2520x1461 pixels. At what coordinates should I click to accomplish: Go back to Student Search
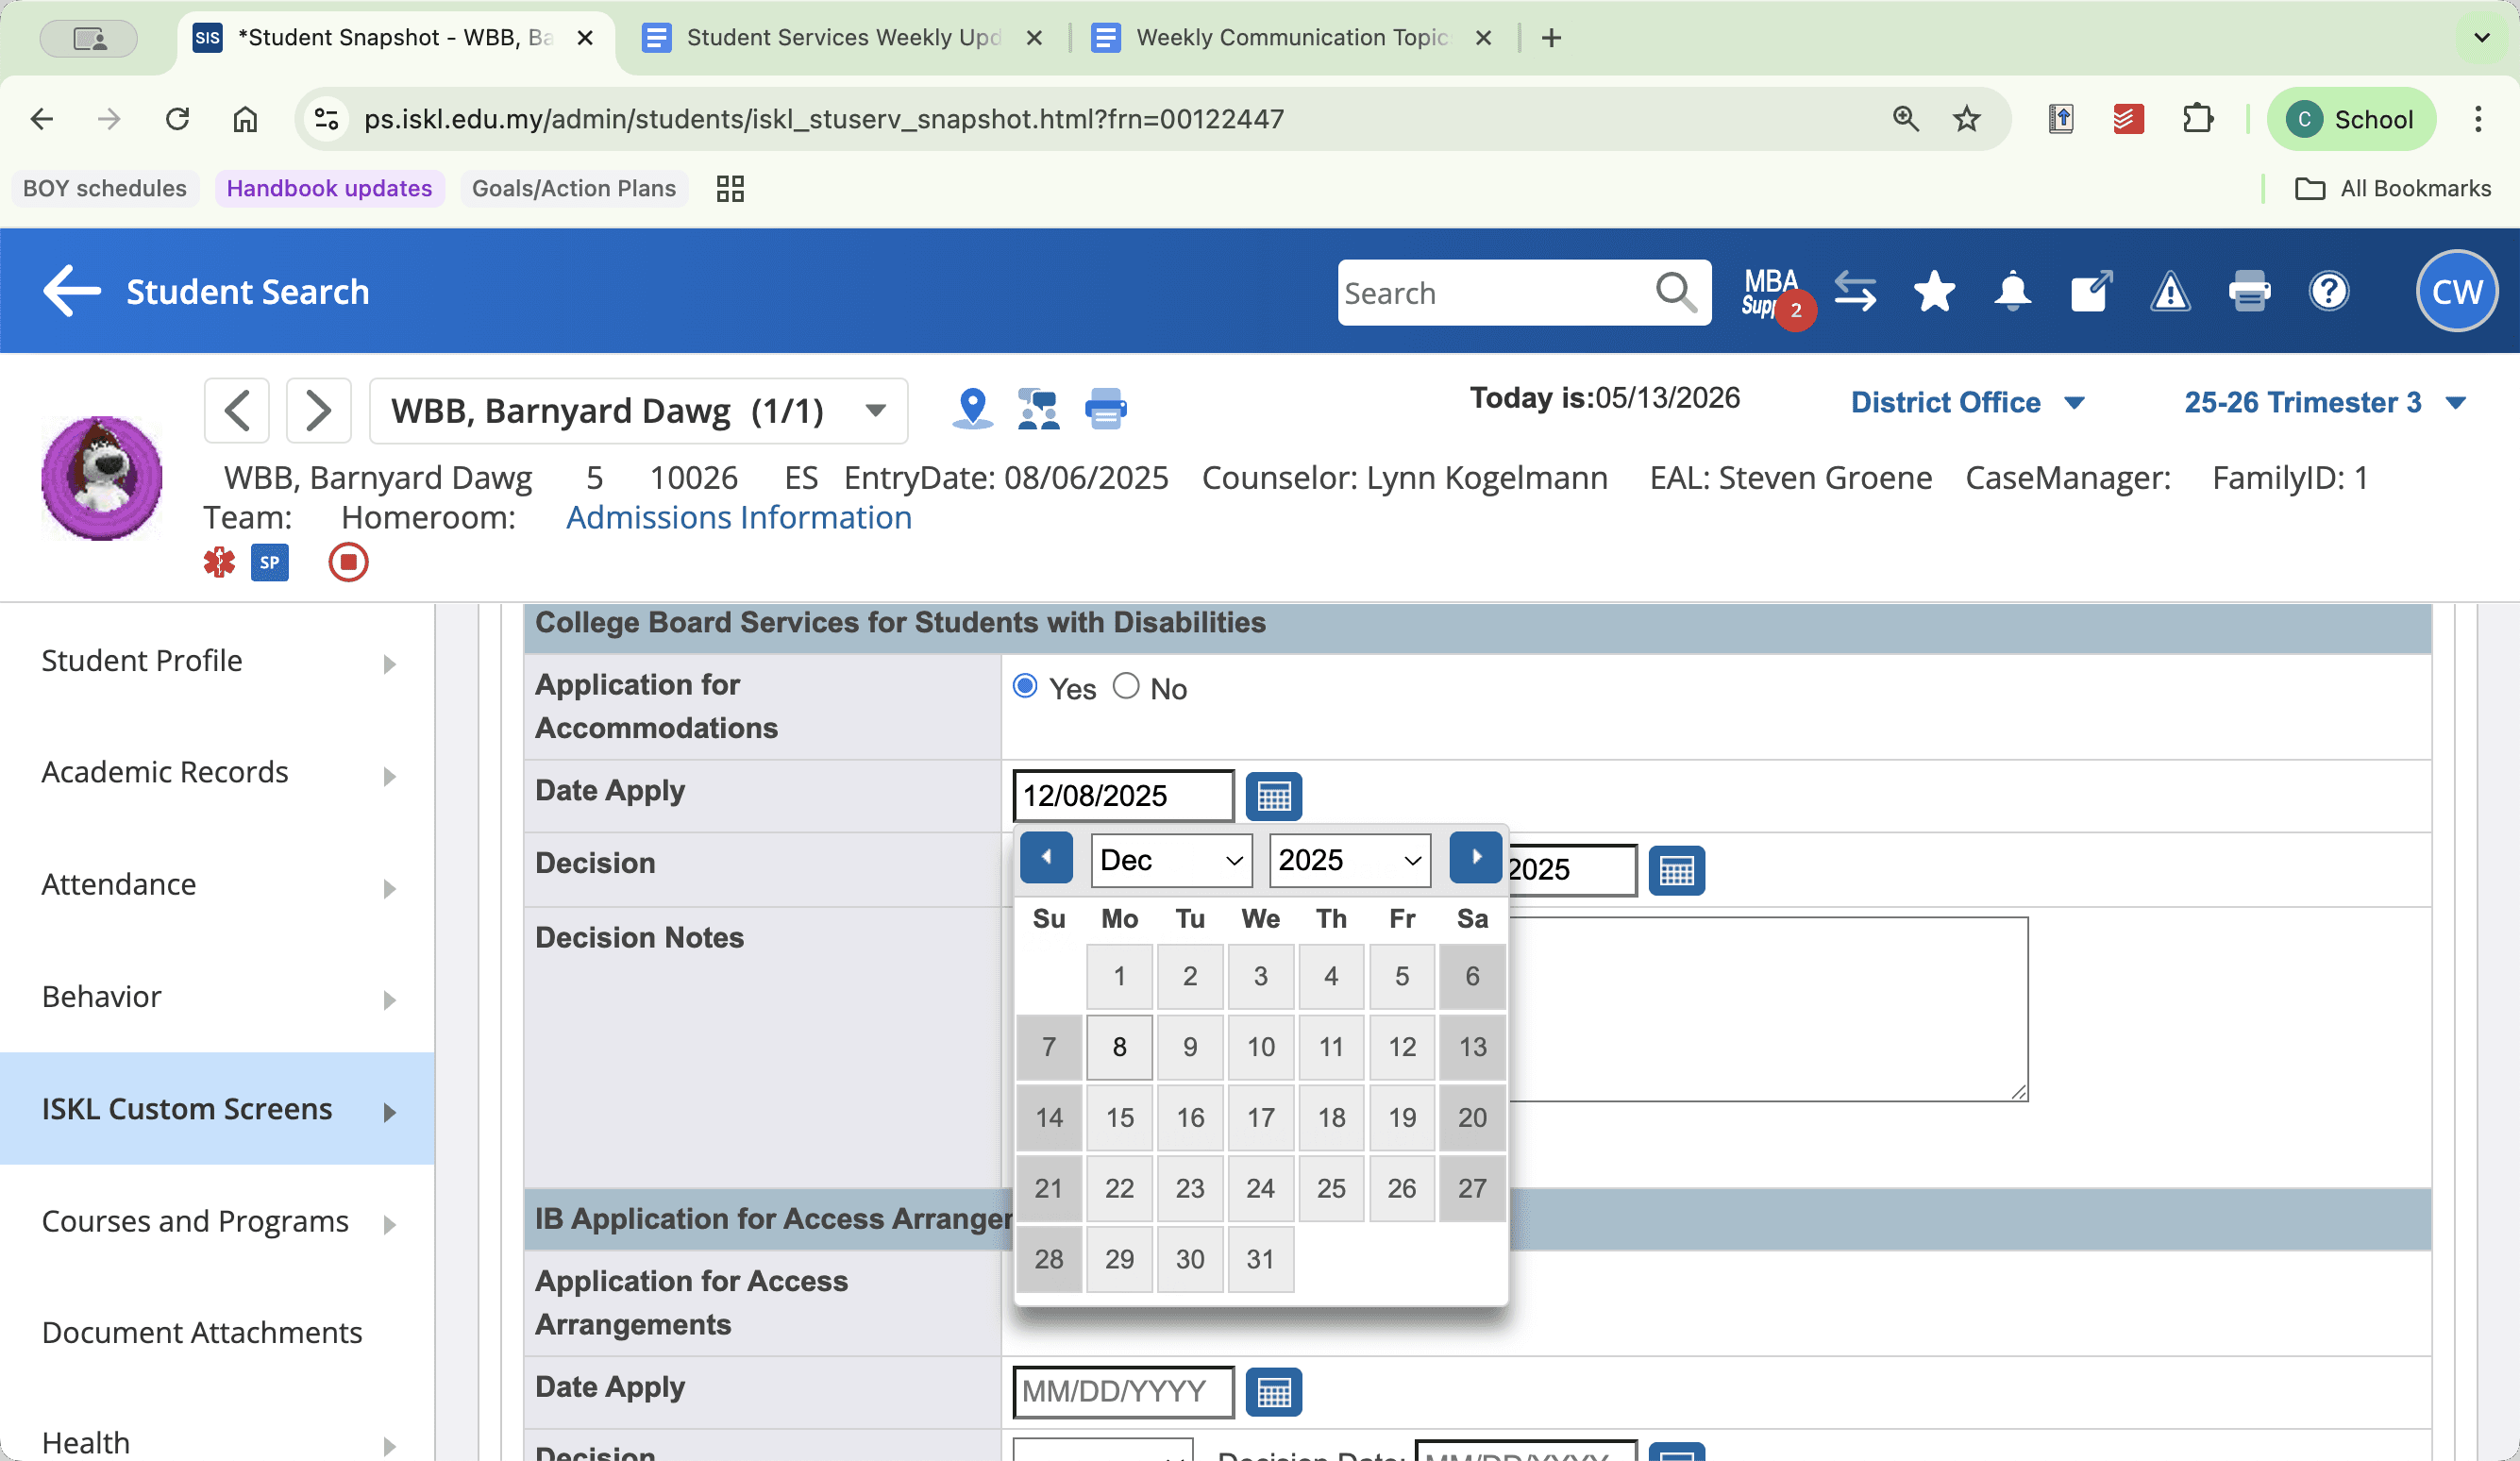click(x=206, y=292)
